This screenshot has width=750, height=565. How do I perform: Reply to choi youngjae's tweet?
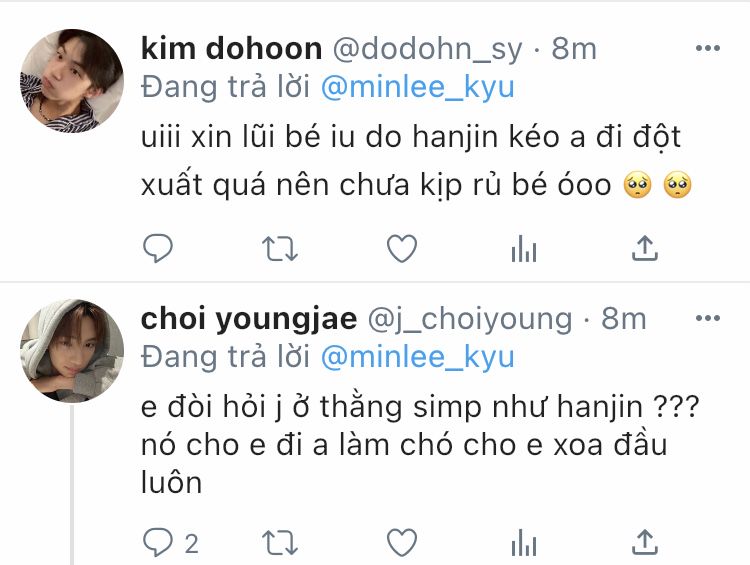(x=158, y=543)
